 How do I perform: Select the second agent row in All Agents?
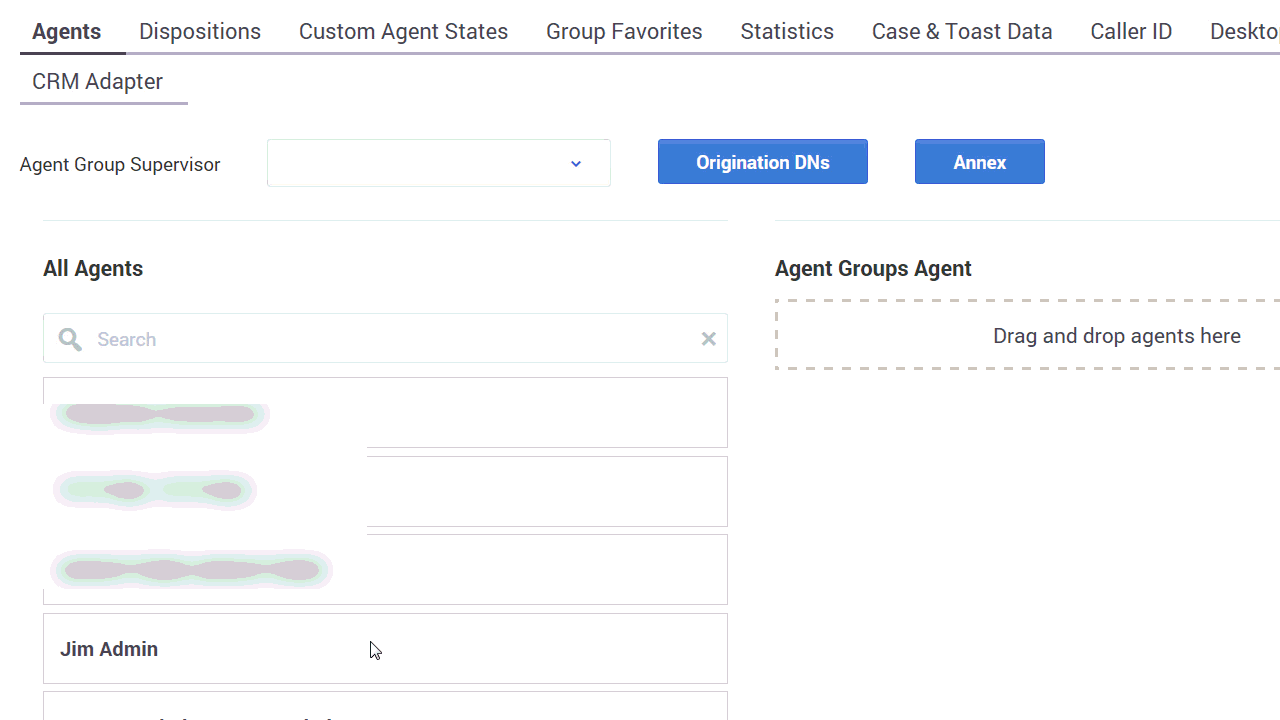385,491
